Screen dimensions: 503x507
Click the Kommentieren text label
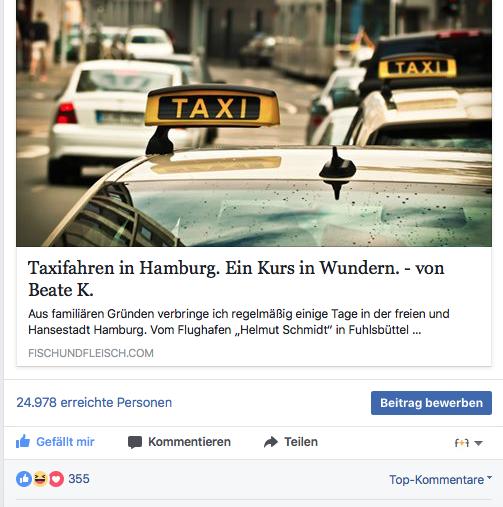(x=189, y=442)
